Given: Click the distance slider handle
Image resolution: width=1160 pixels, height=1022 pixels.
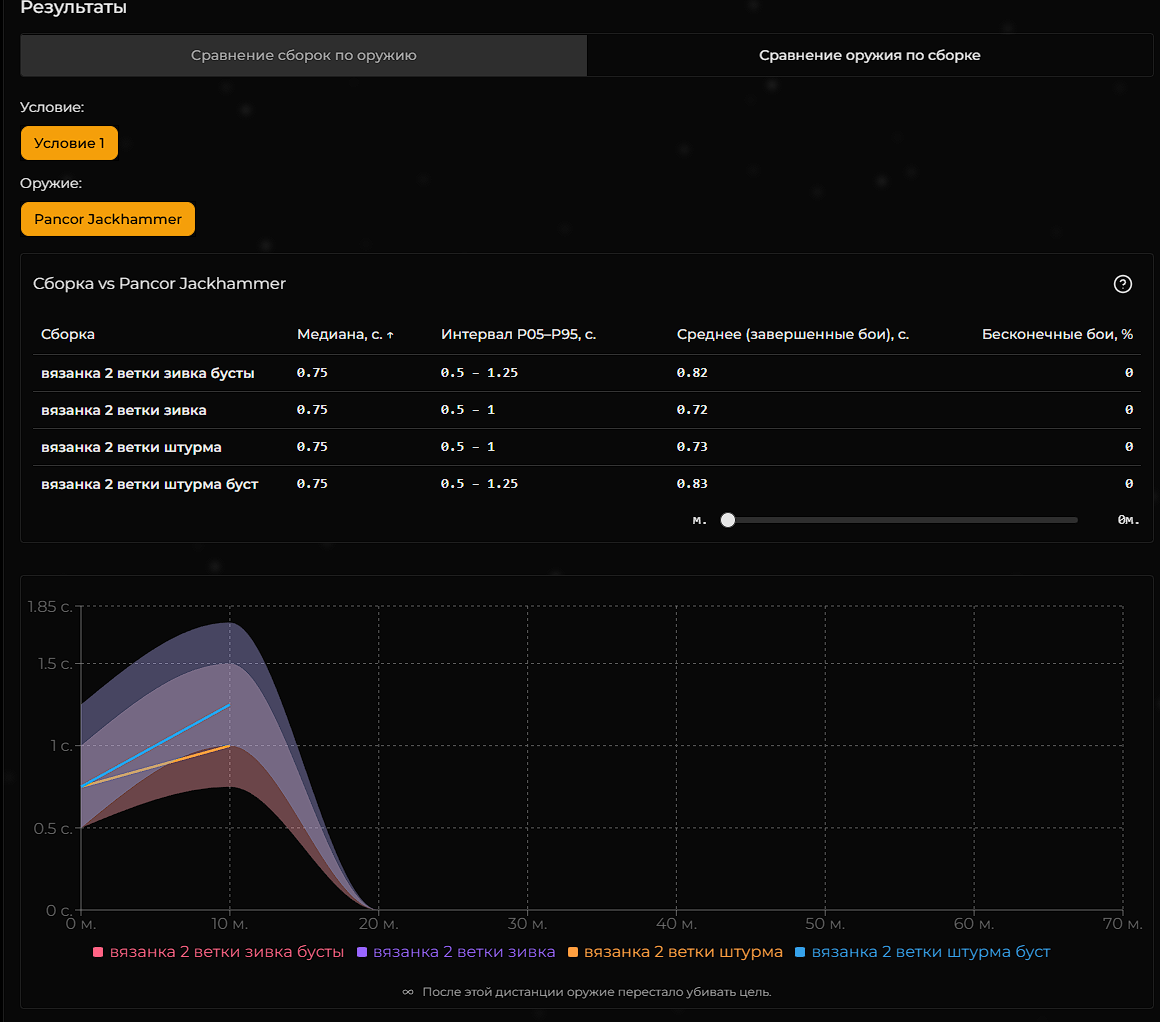Looking at the screenshot, I should (x=728, y=520).
